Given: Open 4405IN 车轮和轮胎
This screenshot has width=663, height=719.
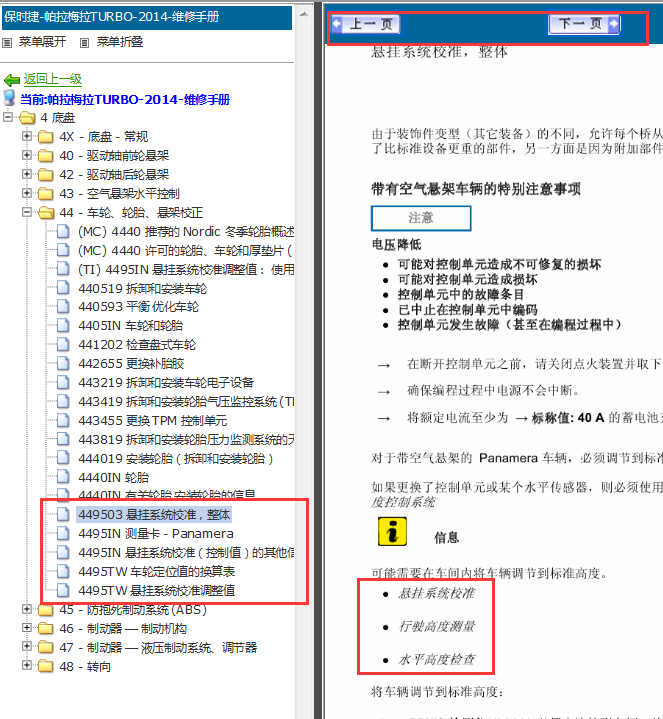Looking at the screenshot, I should pos(131,326).
